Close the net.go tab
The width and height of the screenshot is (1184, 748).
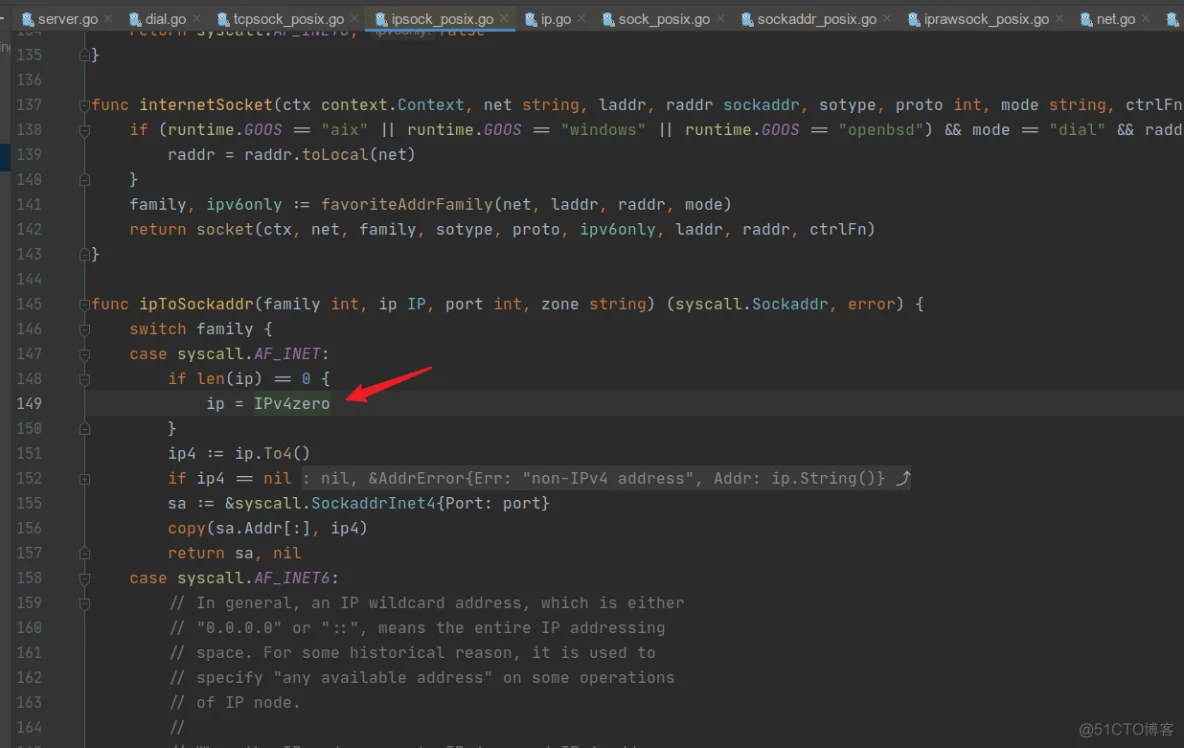[x=1145, y=19]
